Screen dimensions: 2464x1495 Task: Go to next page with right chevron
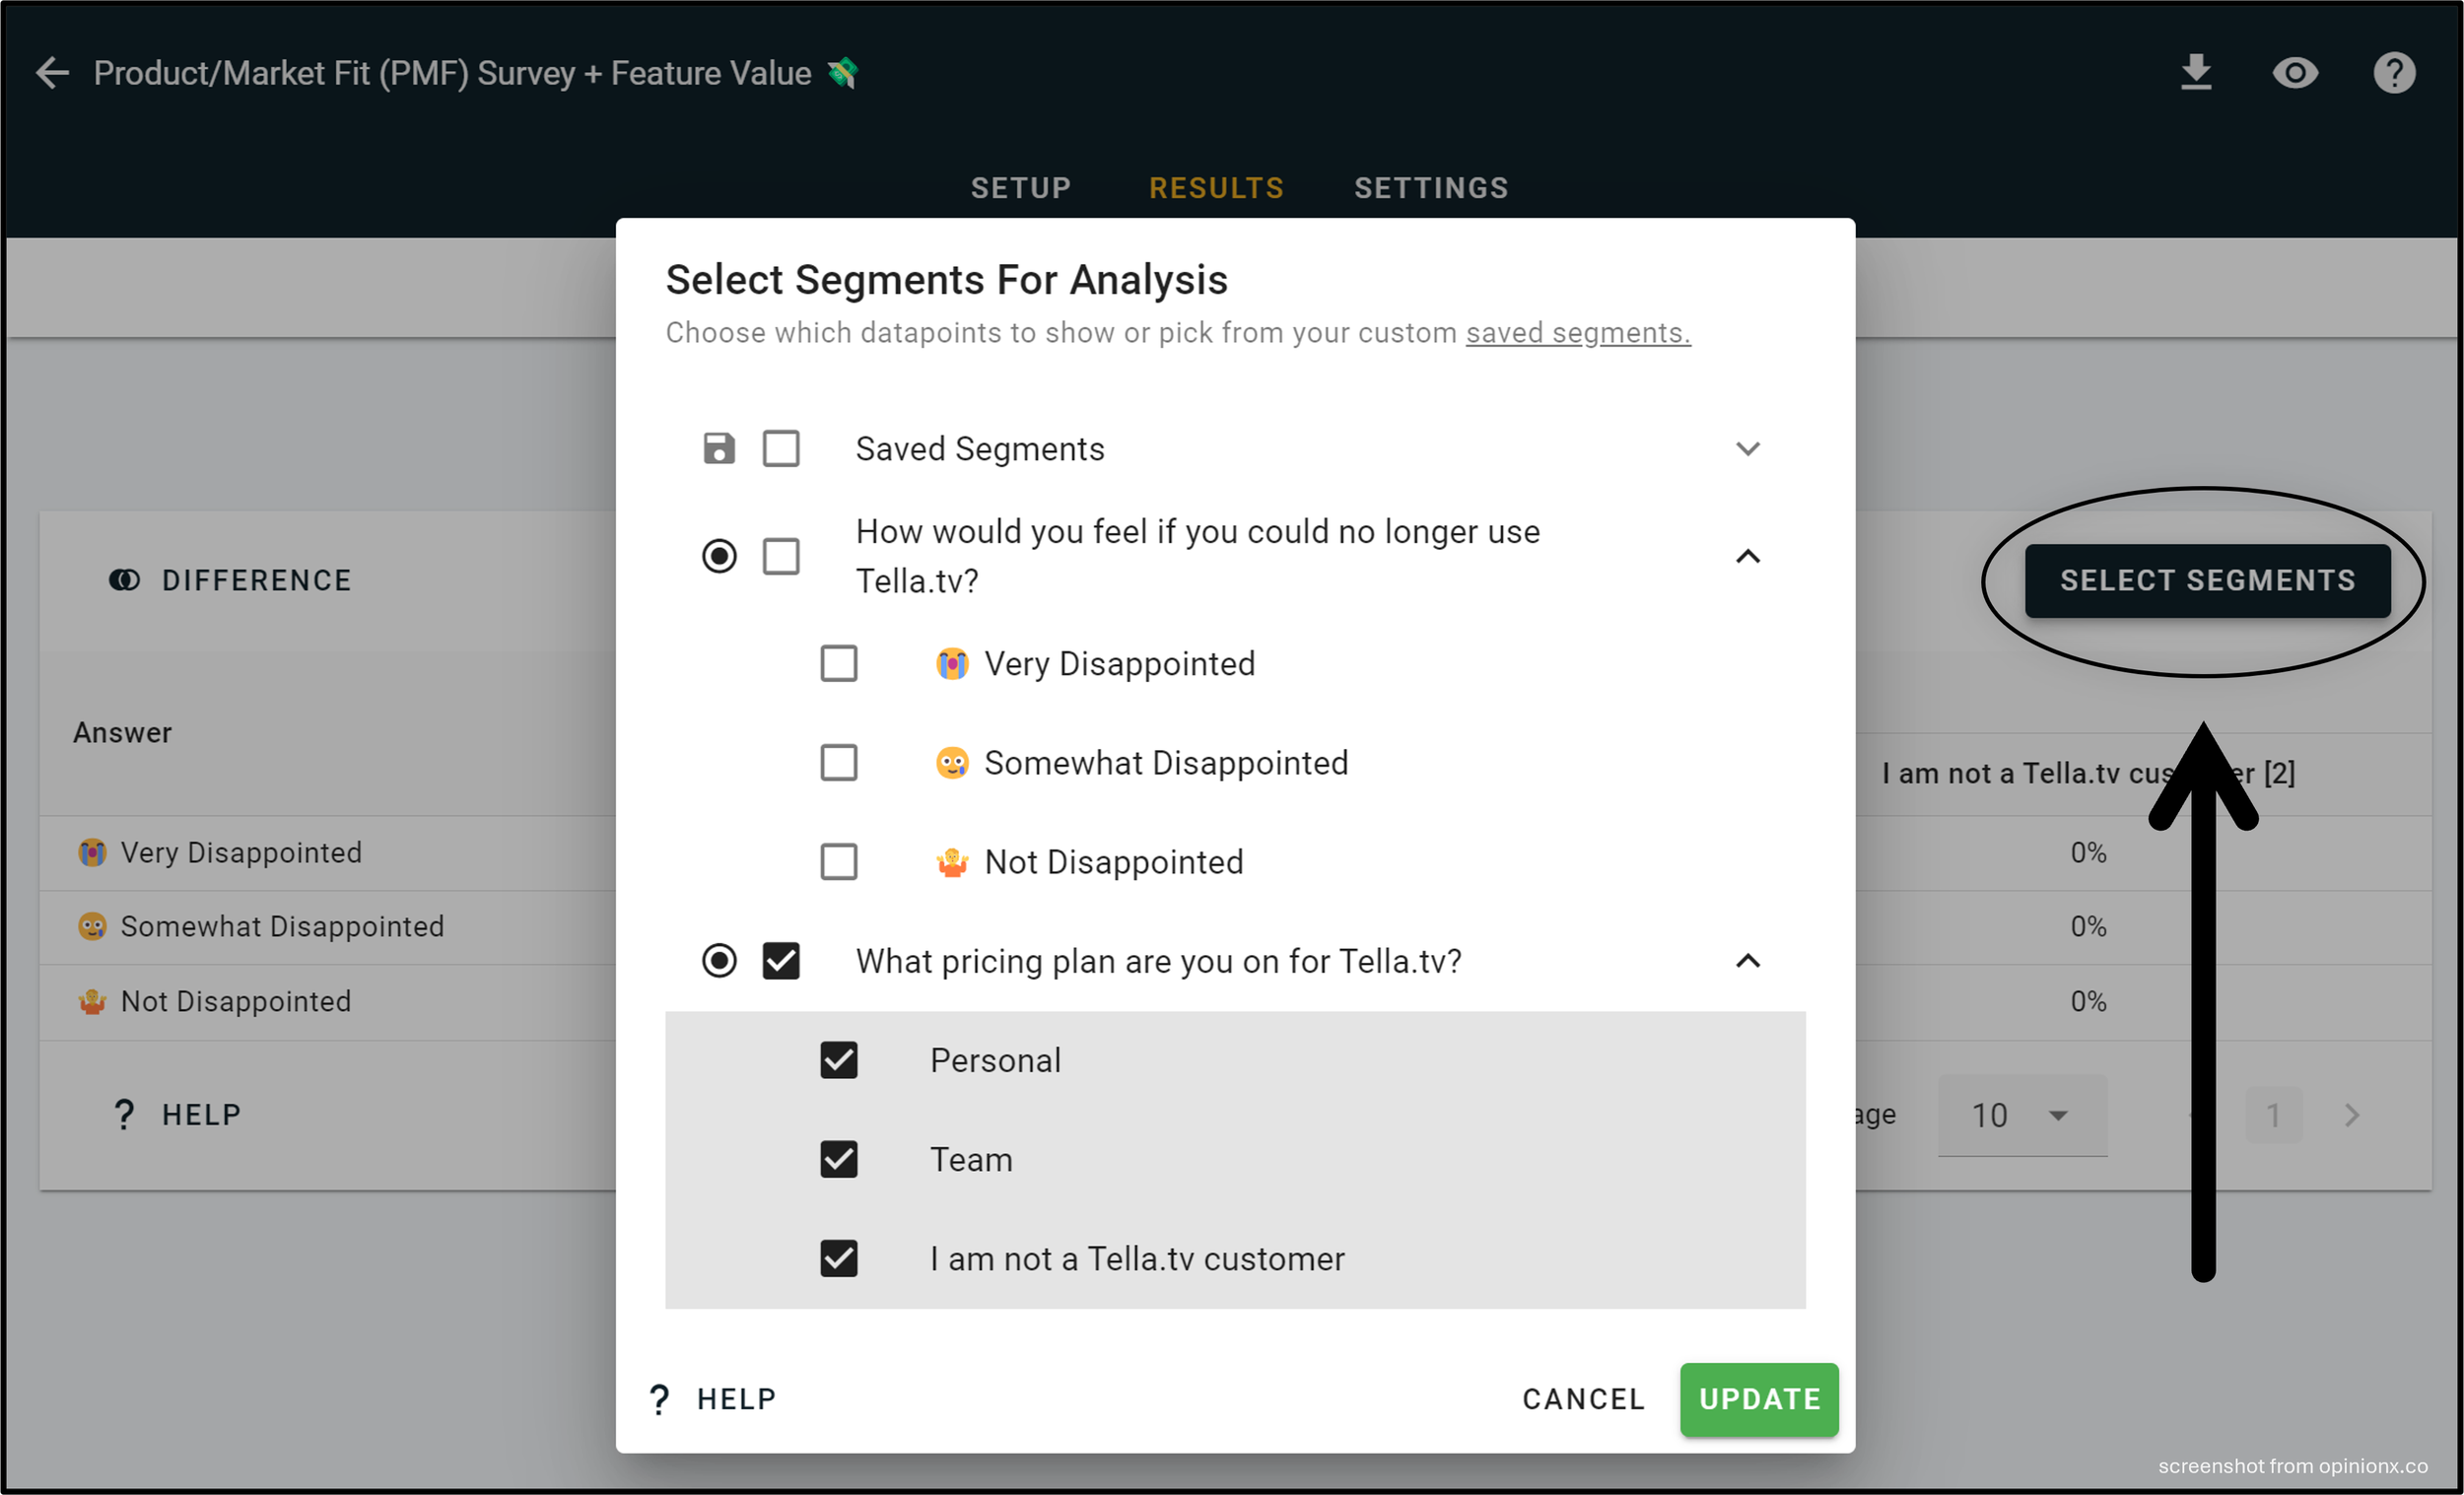click(2352, 1115)
